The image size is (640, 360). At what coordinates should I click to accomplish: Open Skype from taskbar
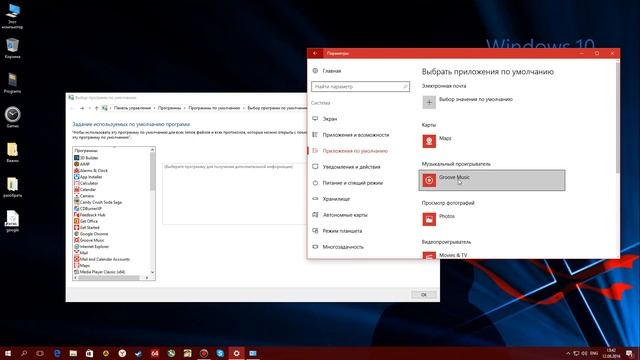click(220, 353)
